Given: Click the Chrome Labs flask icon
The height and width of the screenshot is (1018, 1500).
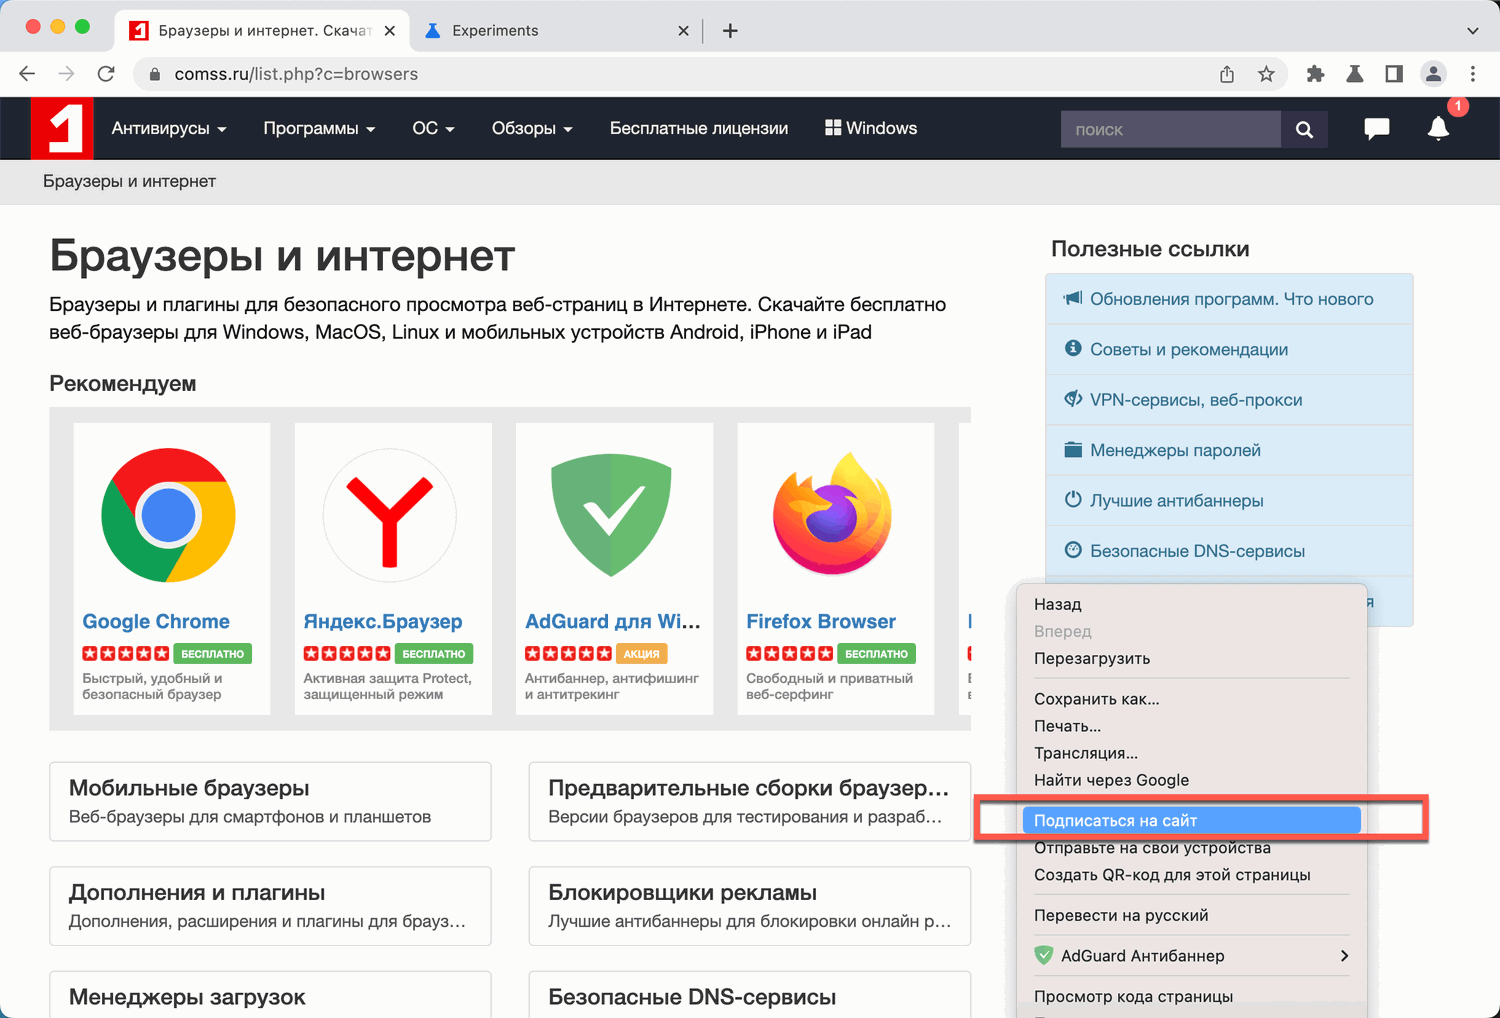Looking at the screenshot, I should pos(1355,74).
